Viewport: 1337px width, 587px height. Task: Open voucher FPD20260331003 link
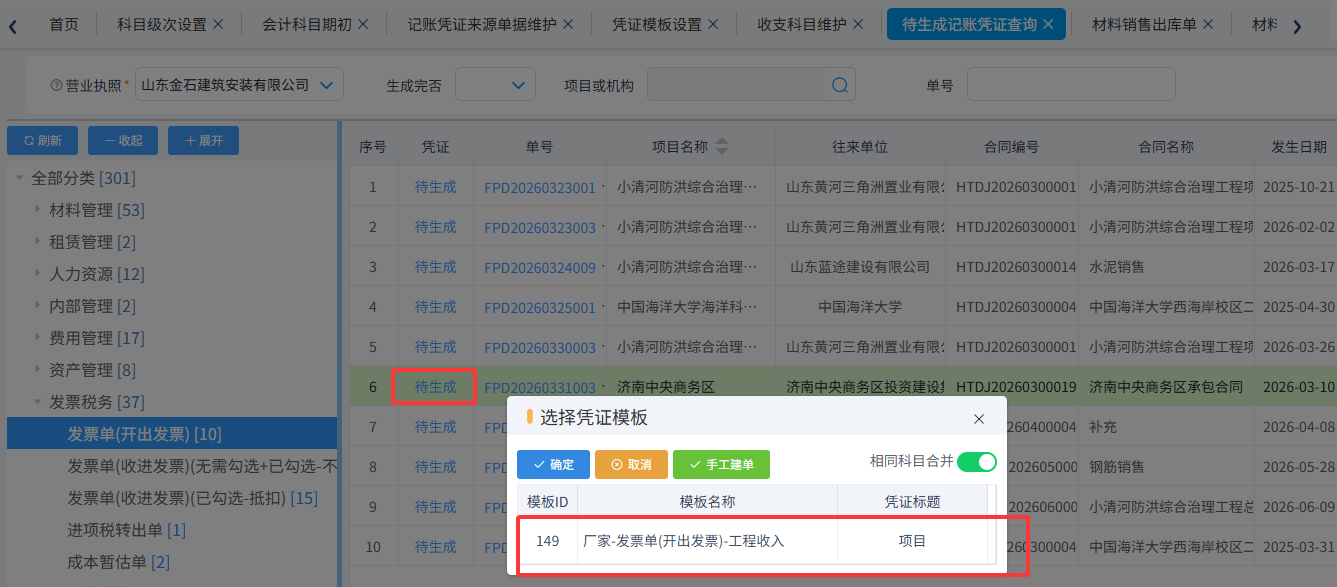pos(540,387)
